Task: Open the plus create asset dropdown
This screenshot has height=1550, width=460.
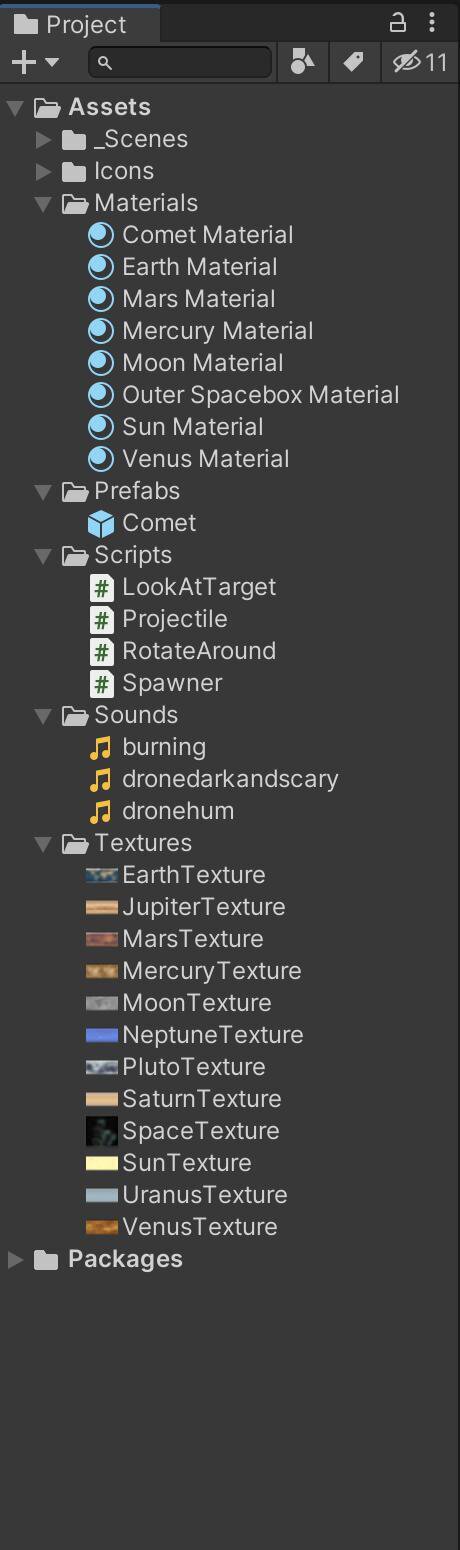Action: [x=35, y=62]
